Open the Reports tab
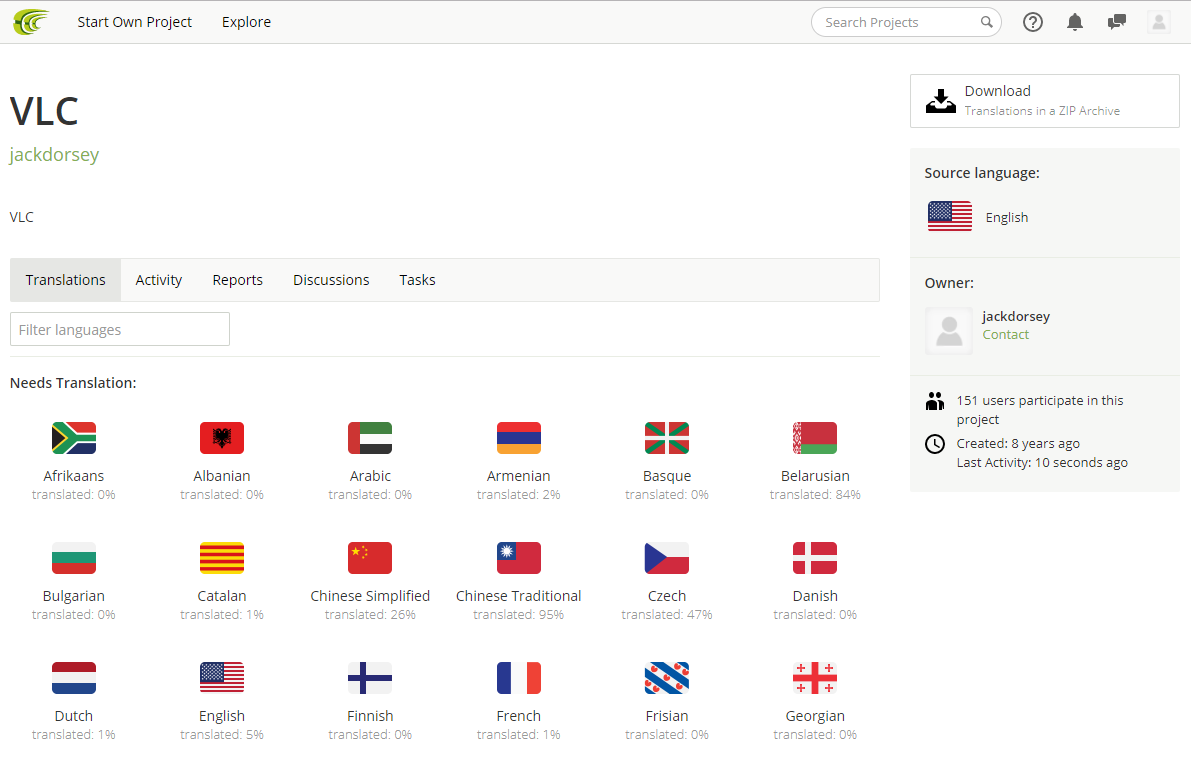 238,280
